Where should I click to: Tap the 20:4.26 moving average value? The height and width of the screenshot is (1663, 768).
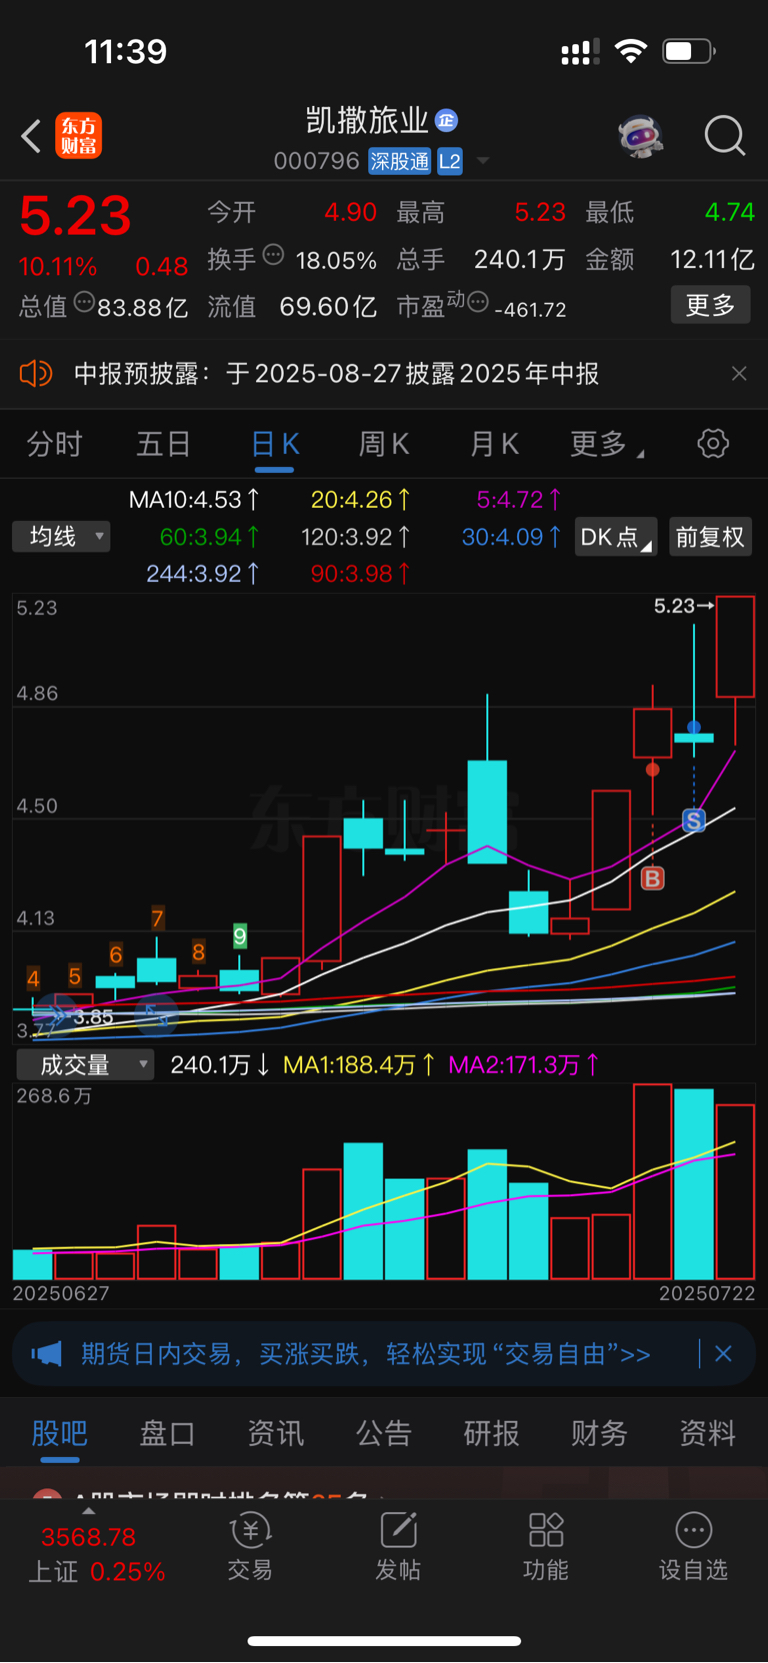point(360,499)
